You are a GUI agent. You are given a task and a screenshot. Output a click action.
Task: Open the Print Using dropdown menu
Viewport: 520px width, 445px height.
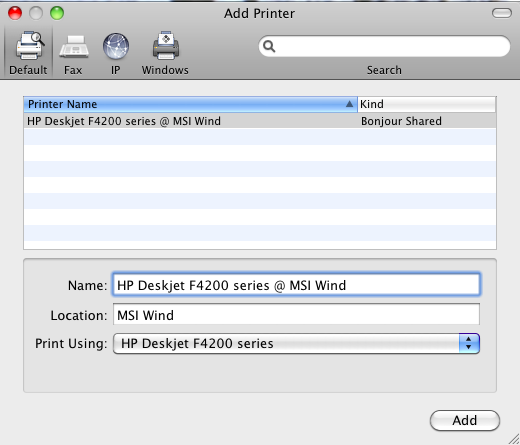tap(296, 343)
